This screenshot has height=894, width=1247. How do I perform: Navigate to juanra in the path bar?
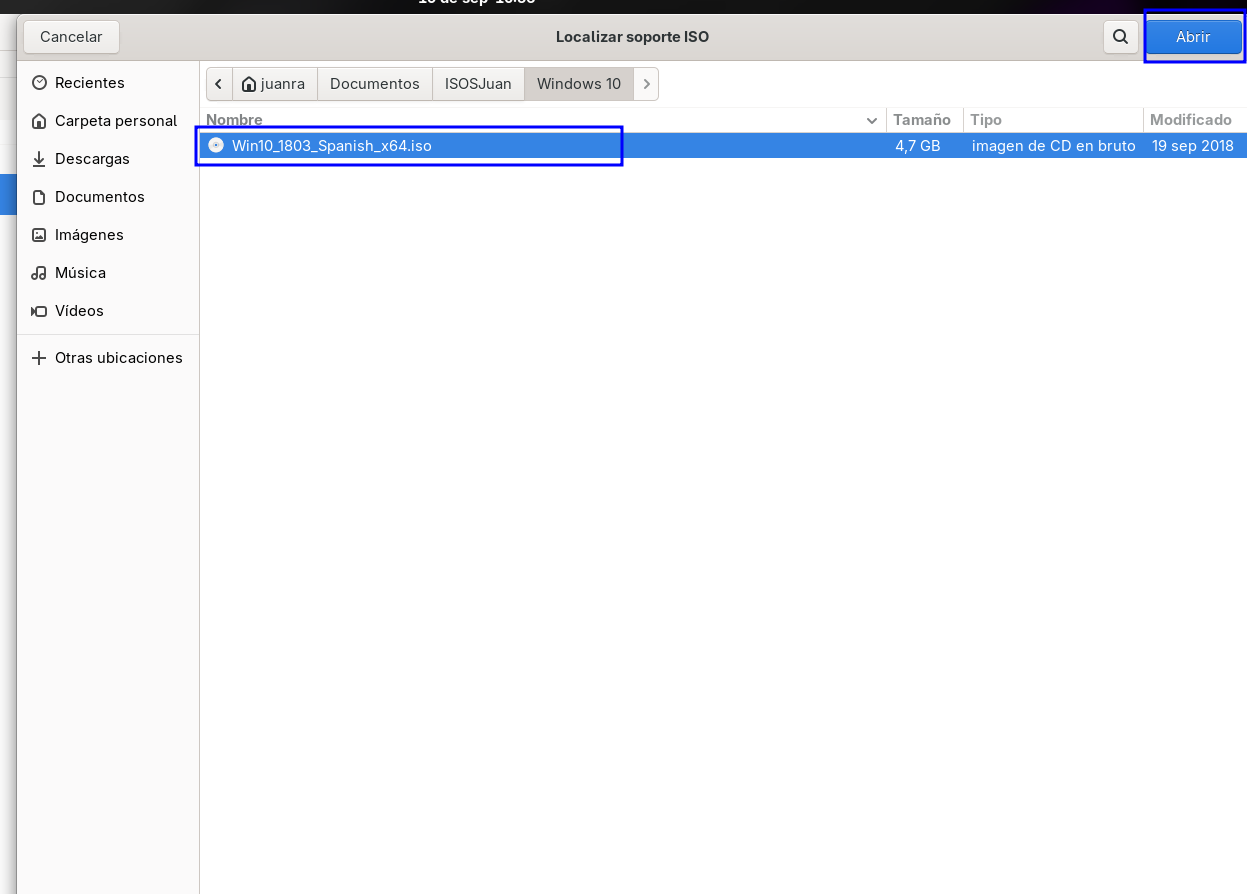click(x=274, y=84)
